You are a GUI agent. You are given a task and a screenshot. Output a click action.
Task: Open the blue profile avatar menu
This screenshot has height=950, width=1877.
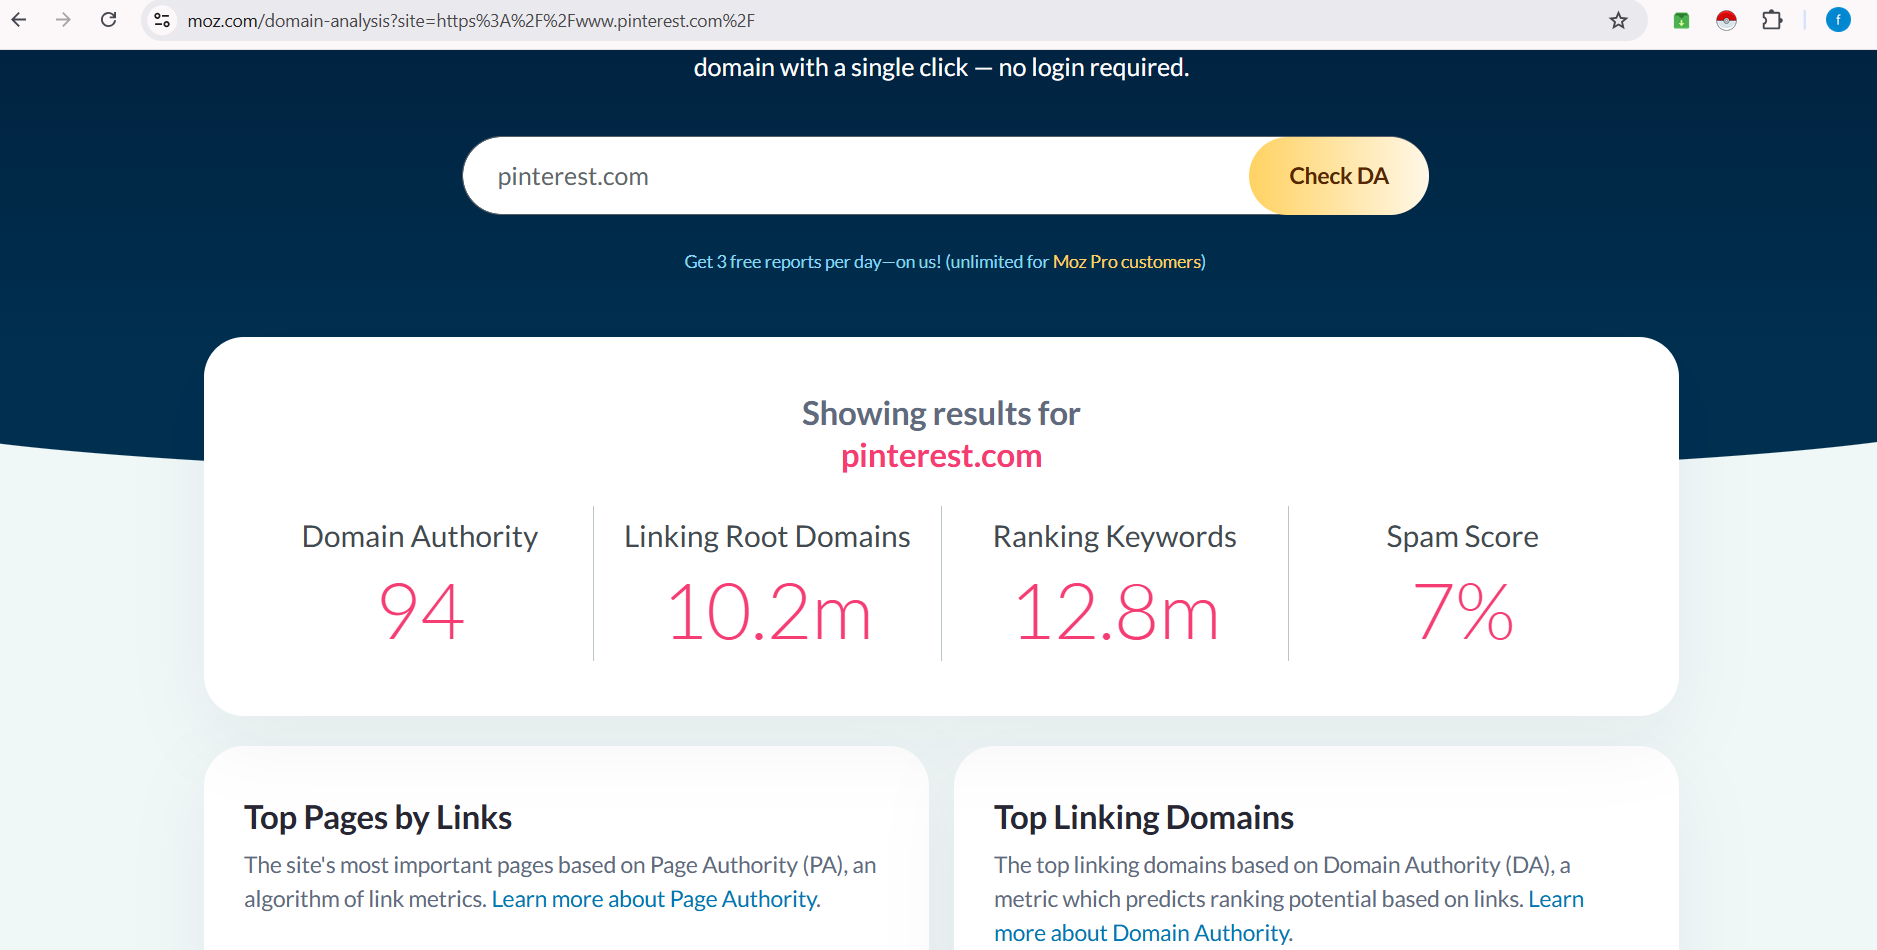coord(1838,20)
